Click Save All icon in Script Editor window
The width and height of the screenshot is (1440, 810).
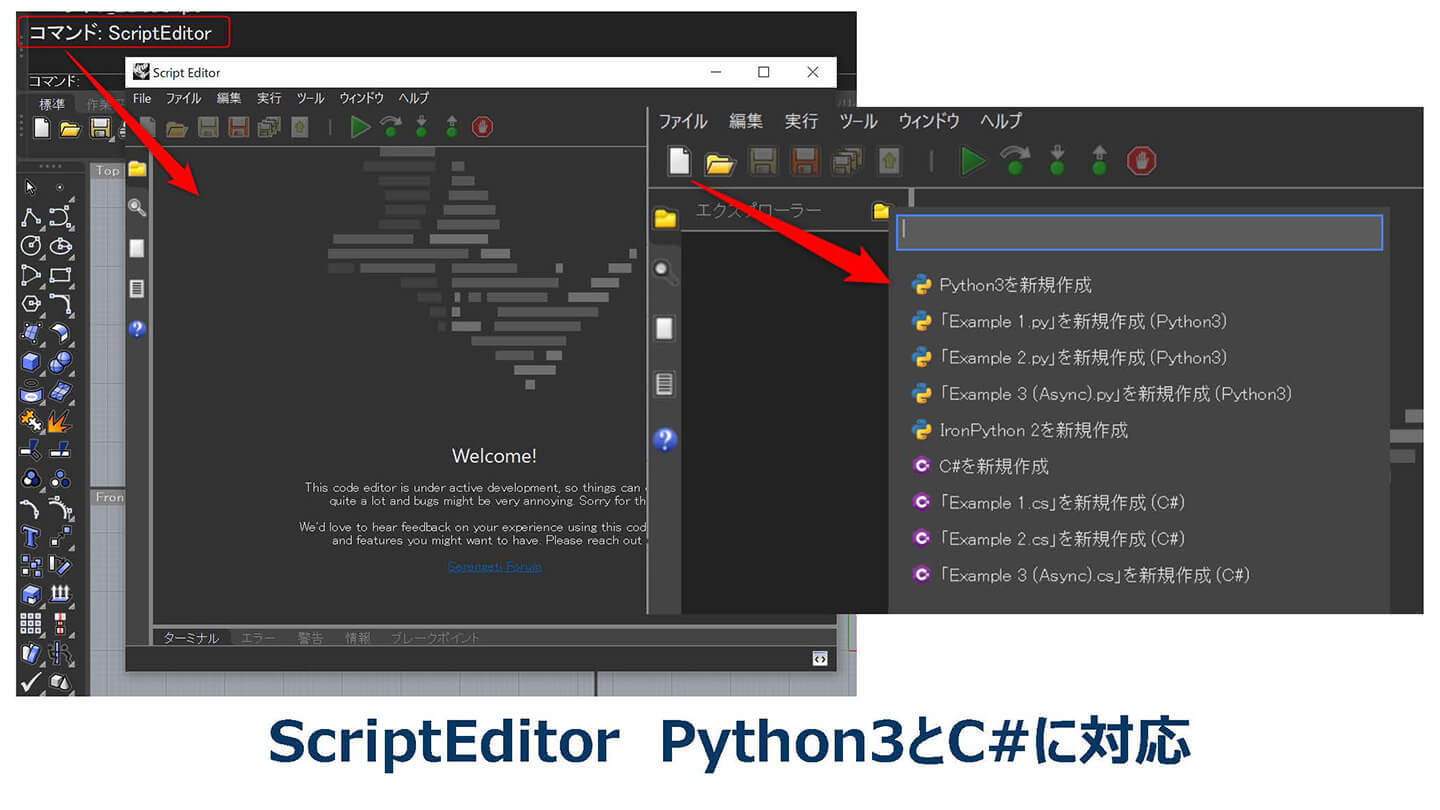coord(268,128)
